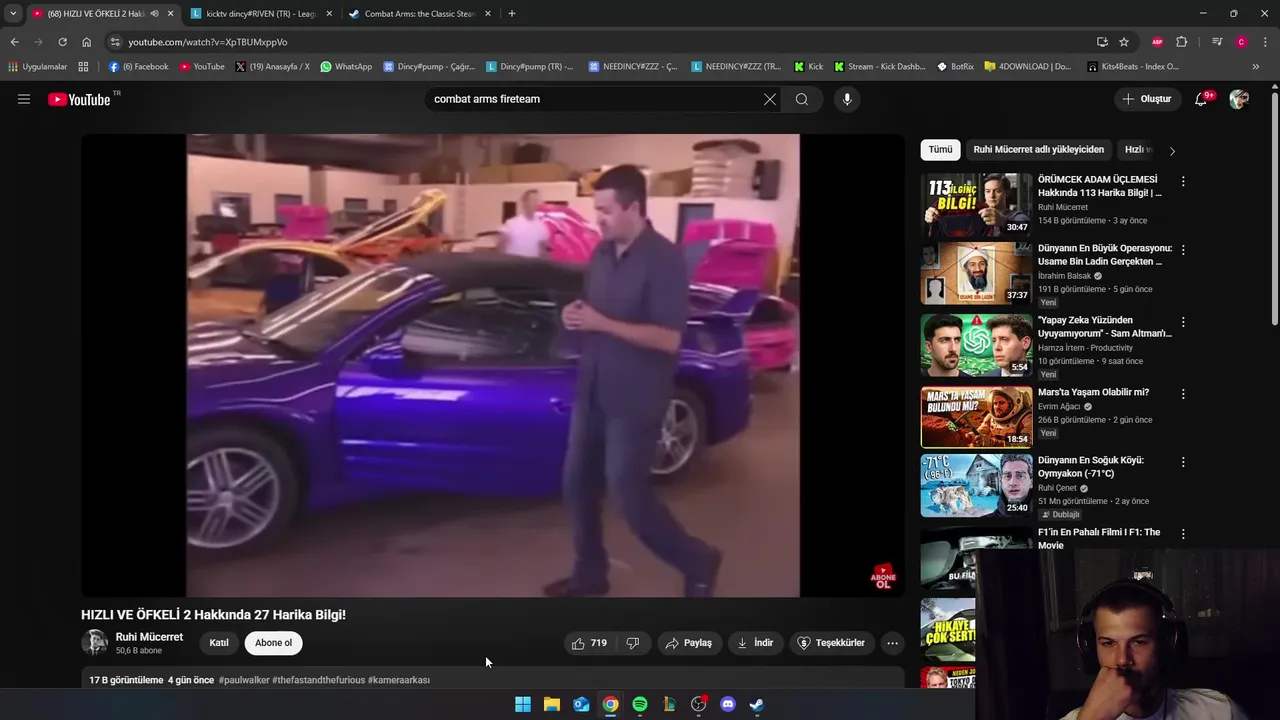Open options for Usame Bin Ladin video
Viewport: 1280px width, 720px height.
[1183, 250]
